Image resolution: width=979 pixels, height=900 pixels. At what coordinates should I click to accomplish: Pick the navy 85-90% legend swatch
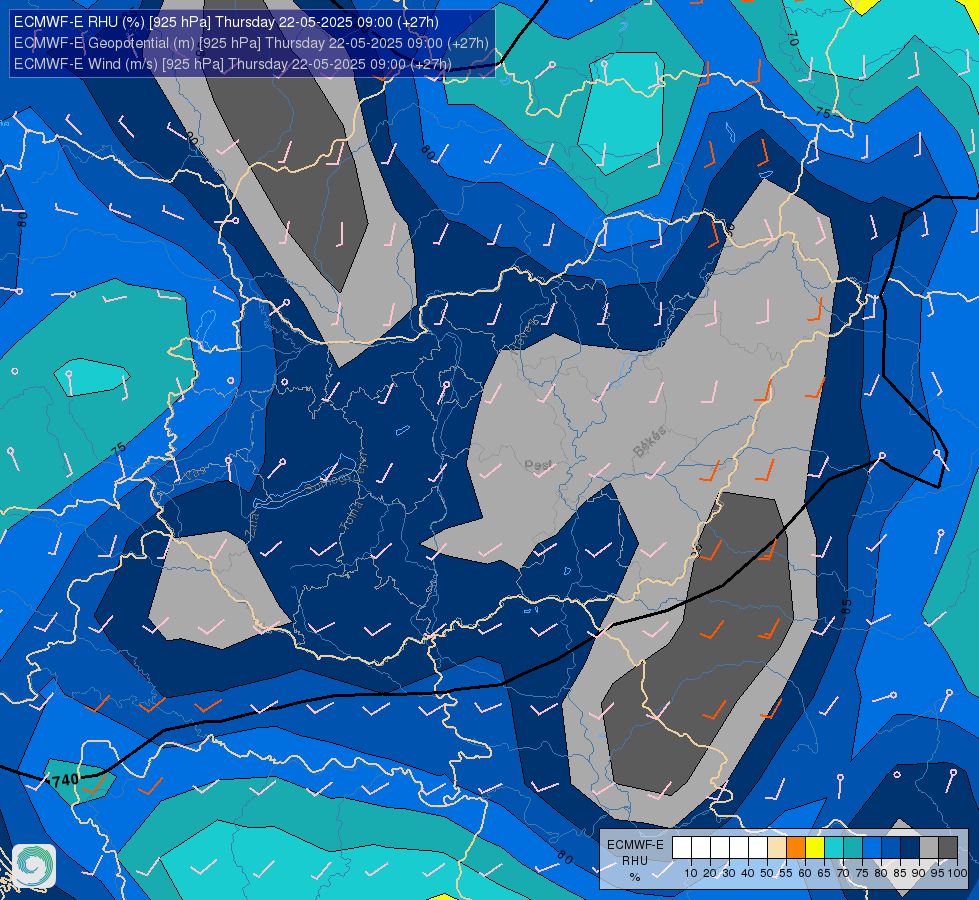(x=910, y=848)
